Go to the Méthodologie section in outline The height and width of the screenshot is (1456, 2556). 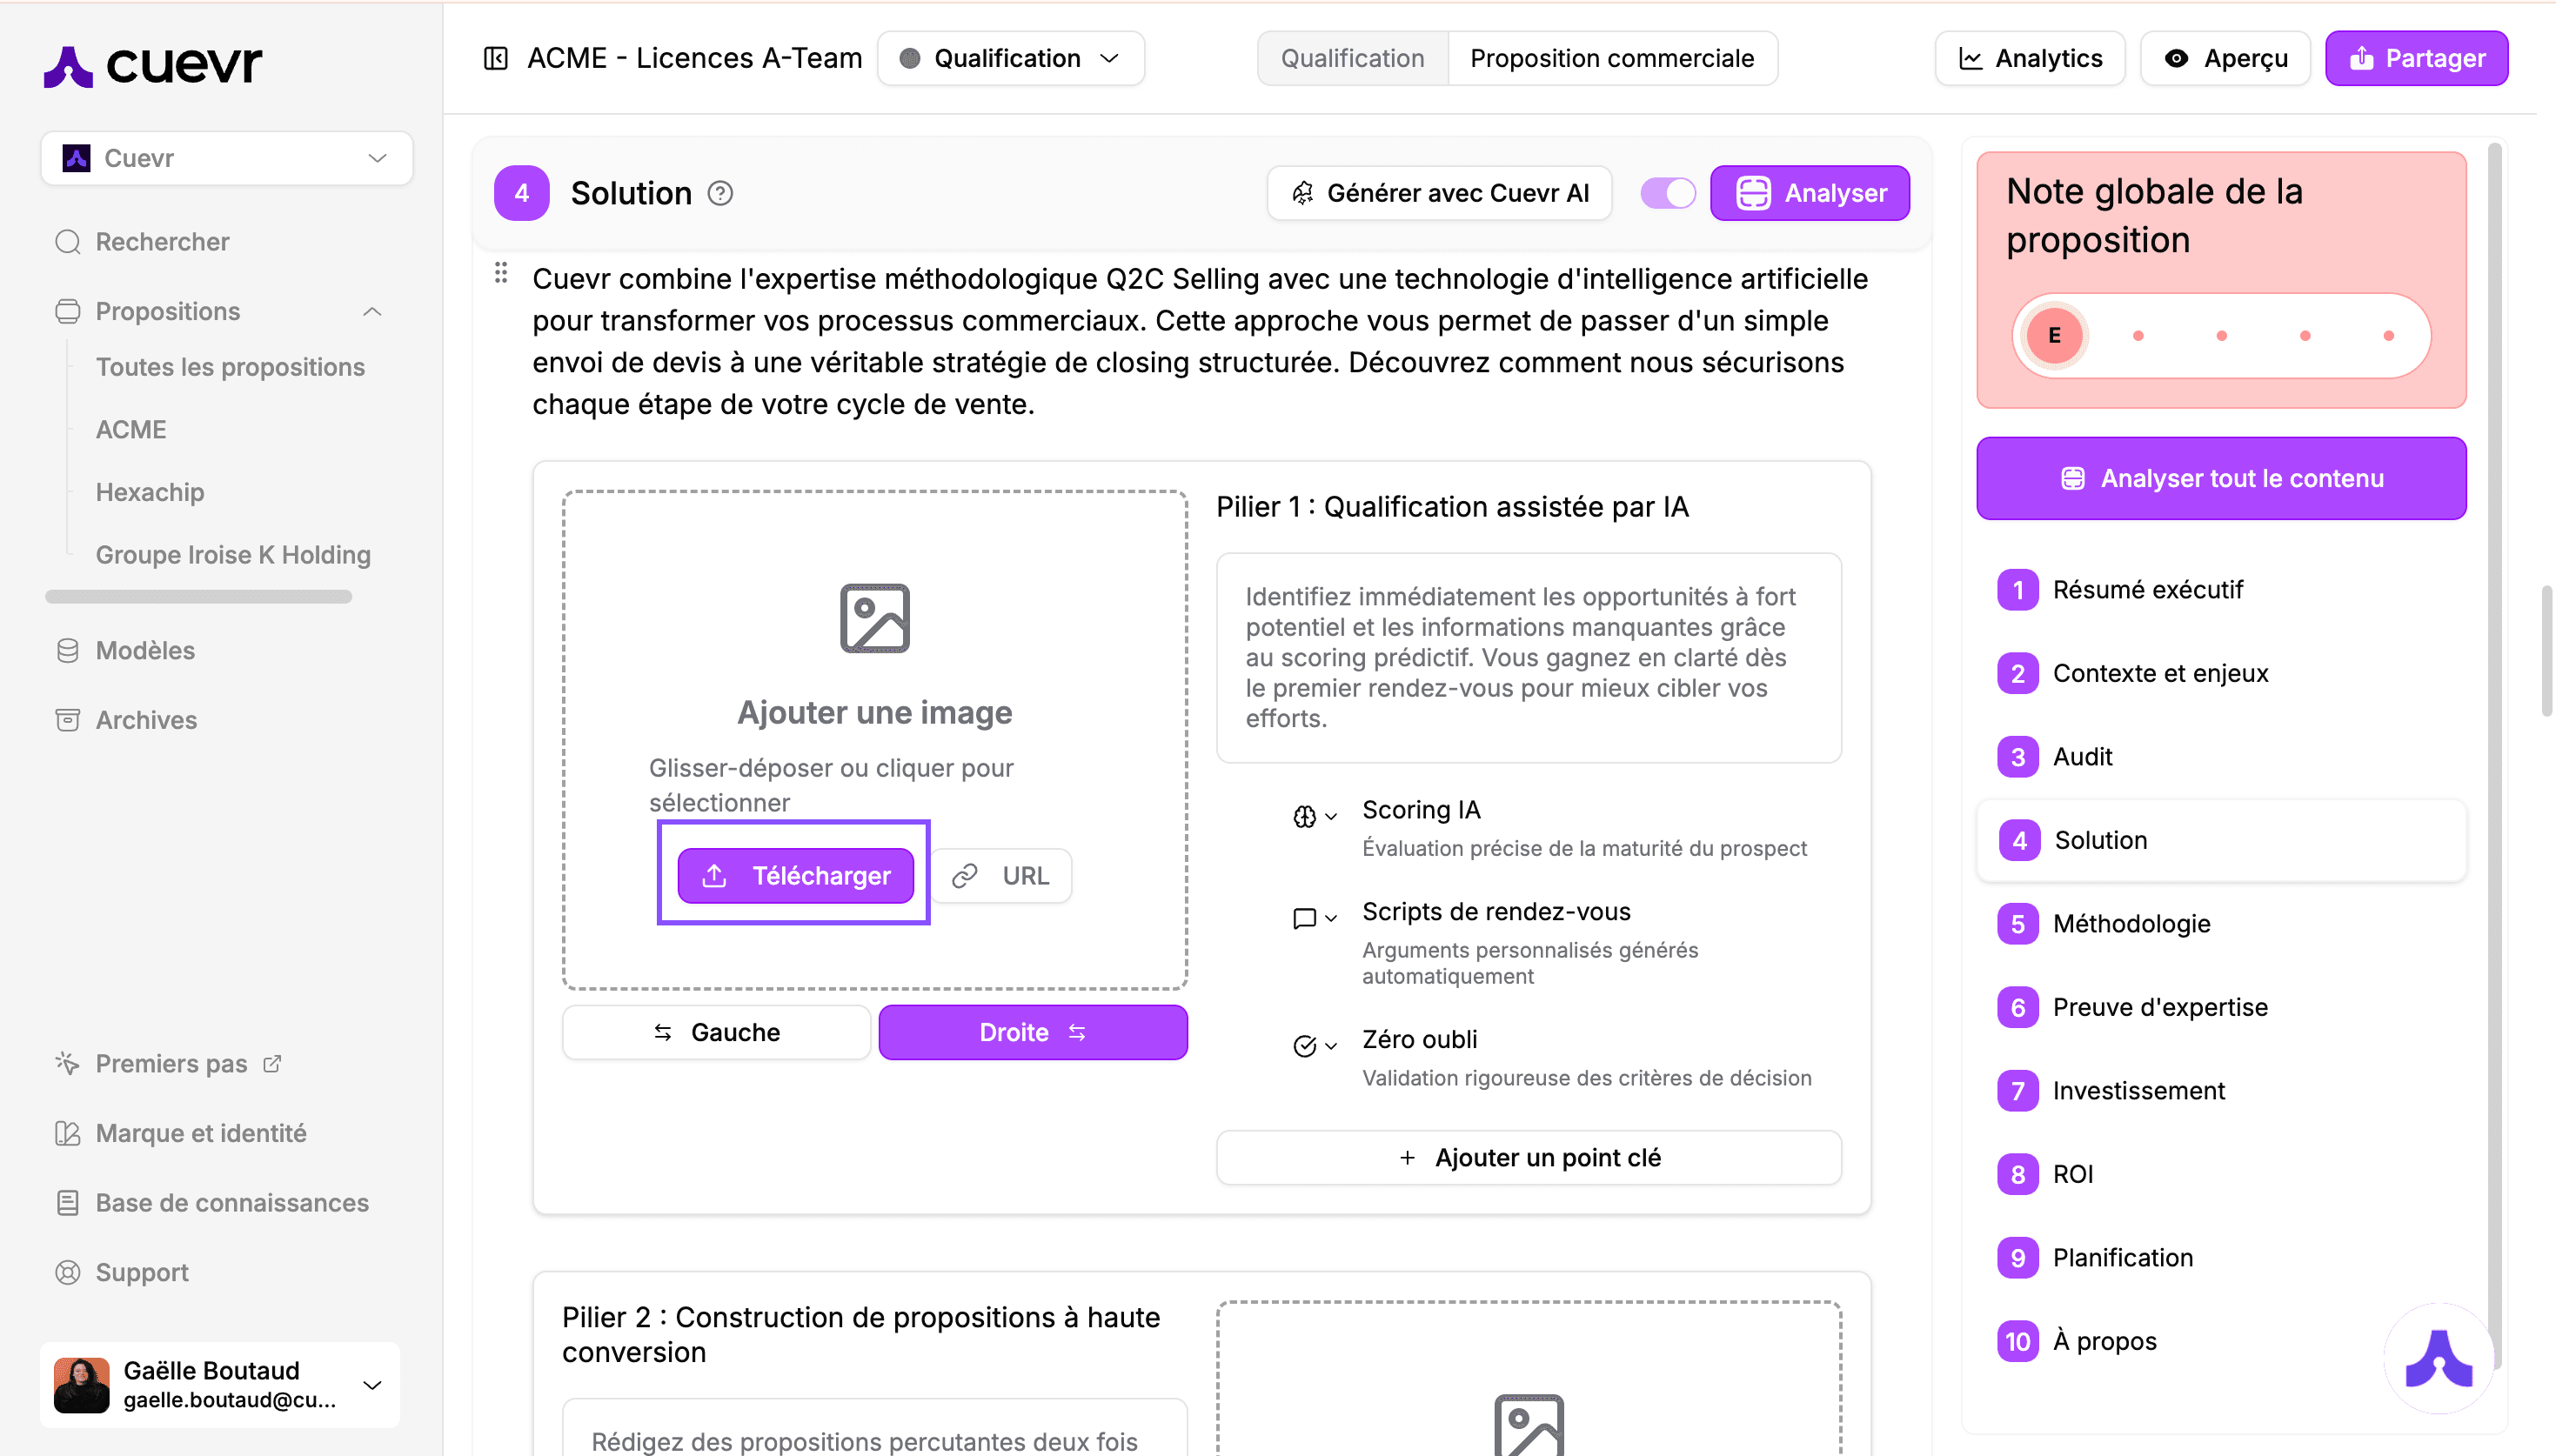(2131, 923)
